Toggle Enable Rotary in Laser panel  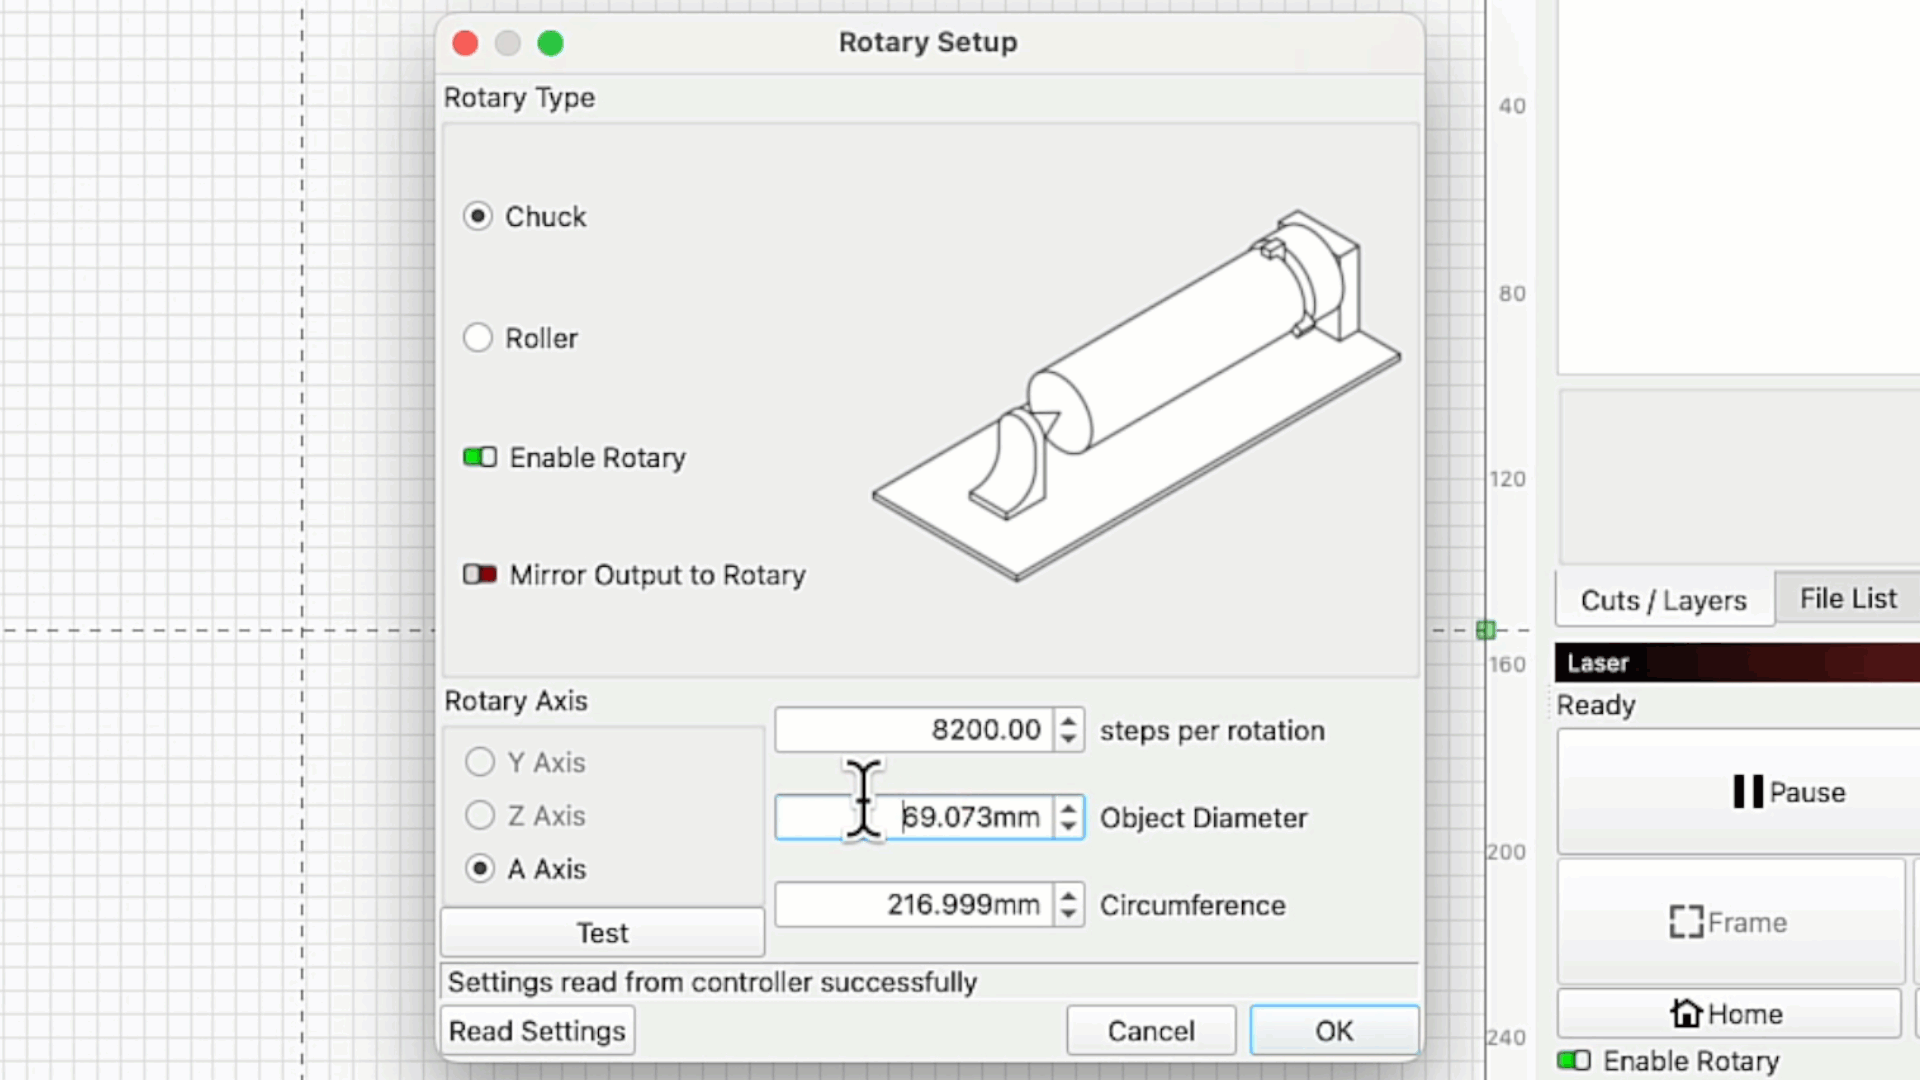(x=1574, y=1061)
